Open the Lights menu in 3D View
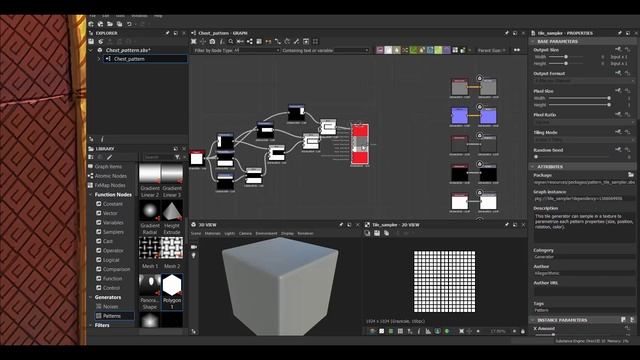Viewport: 640px width, 360px height. tap(230, 233)
